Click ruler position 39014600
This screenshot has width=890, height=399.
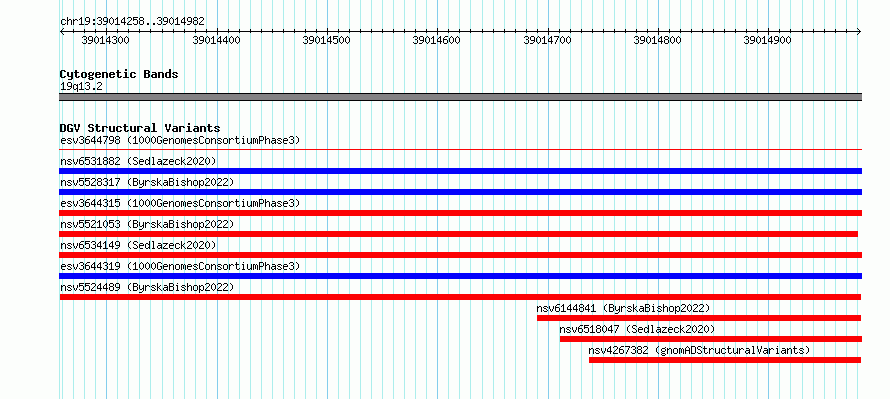(x=437, y=40)
